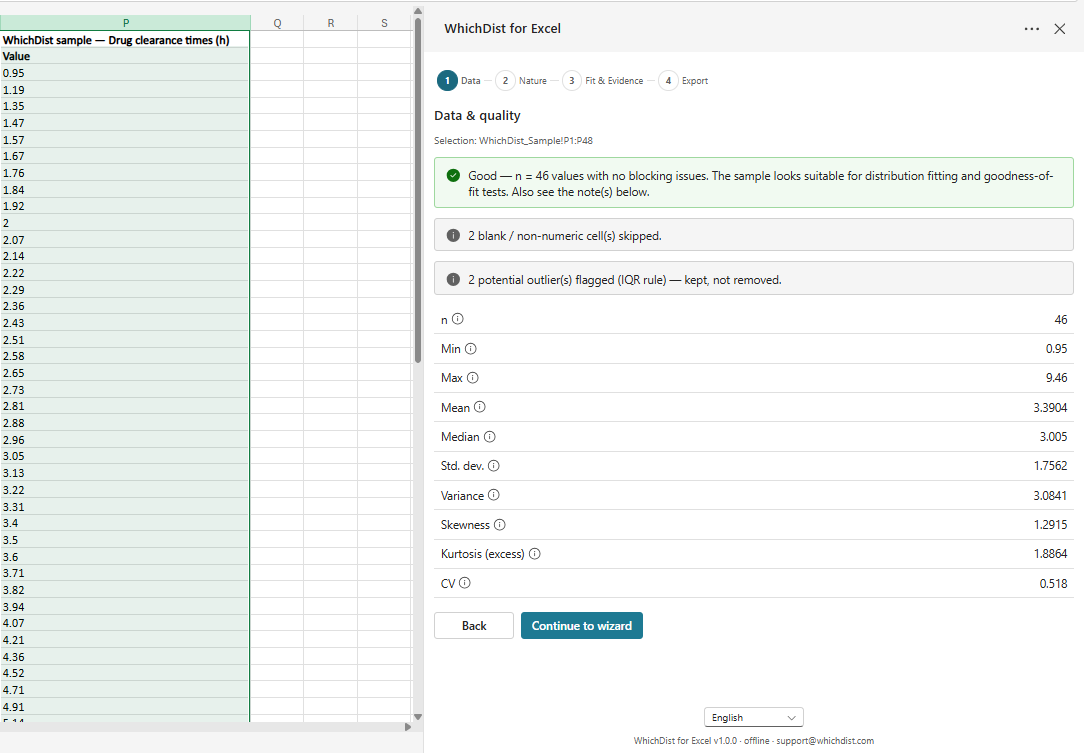Click the CV value 0.518
The height and width of the screenshot is (753, 1084).
(x=1053, y=584)
